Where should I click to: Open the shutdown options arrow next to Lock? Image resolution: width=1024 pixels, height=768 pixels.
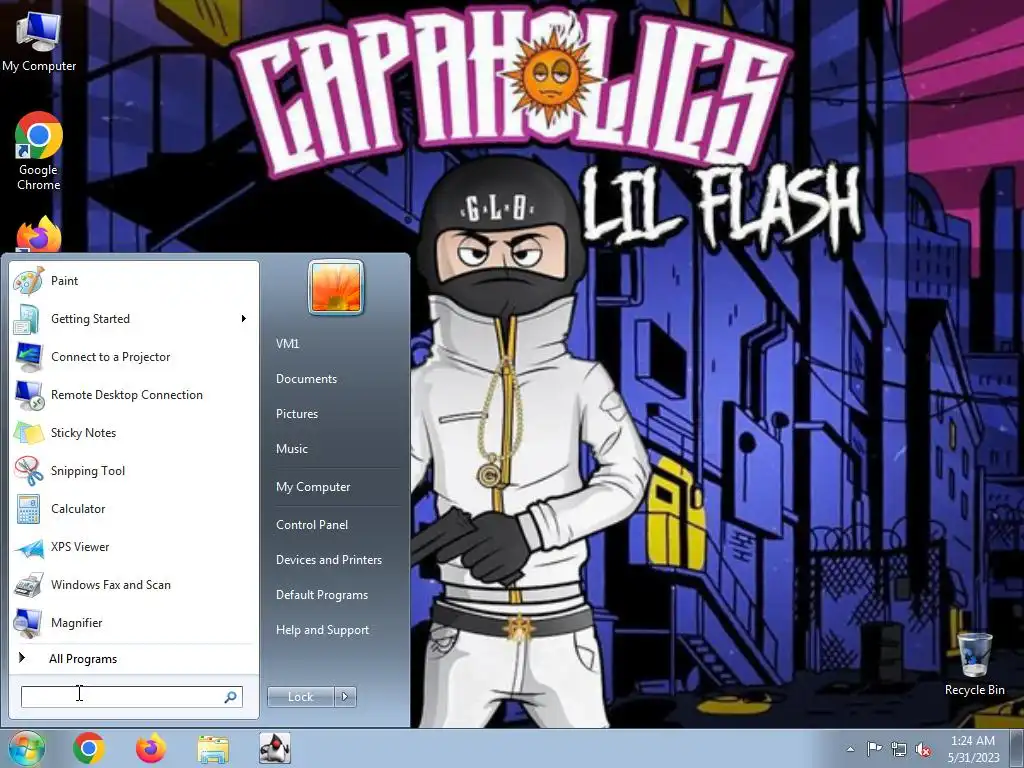click(x=345, y=697)
